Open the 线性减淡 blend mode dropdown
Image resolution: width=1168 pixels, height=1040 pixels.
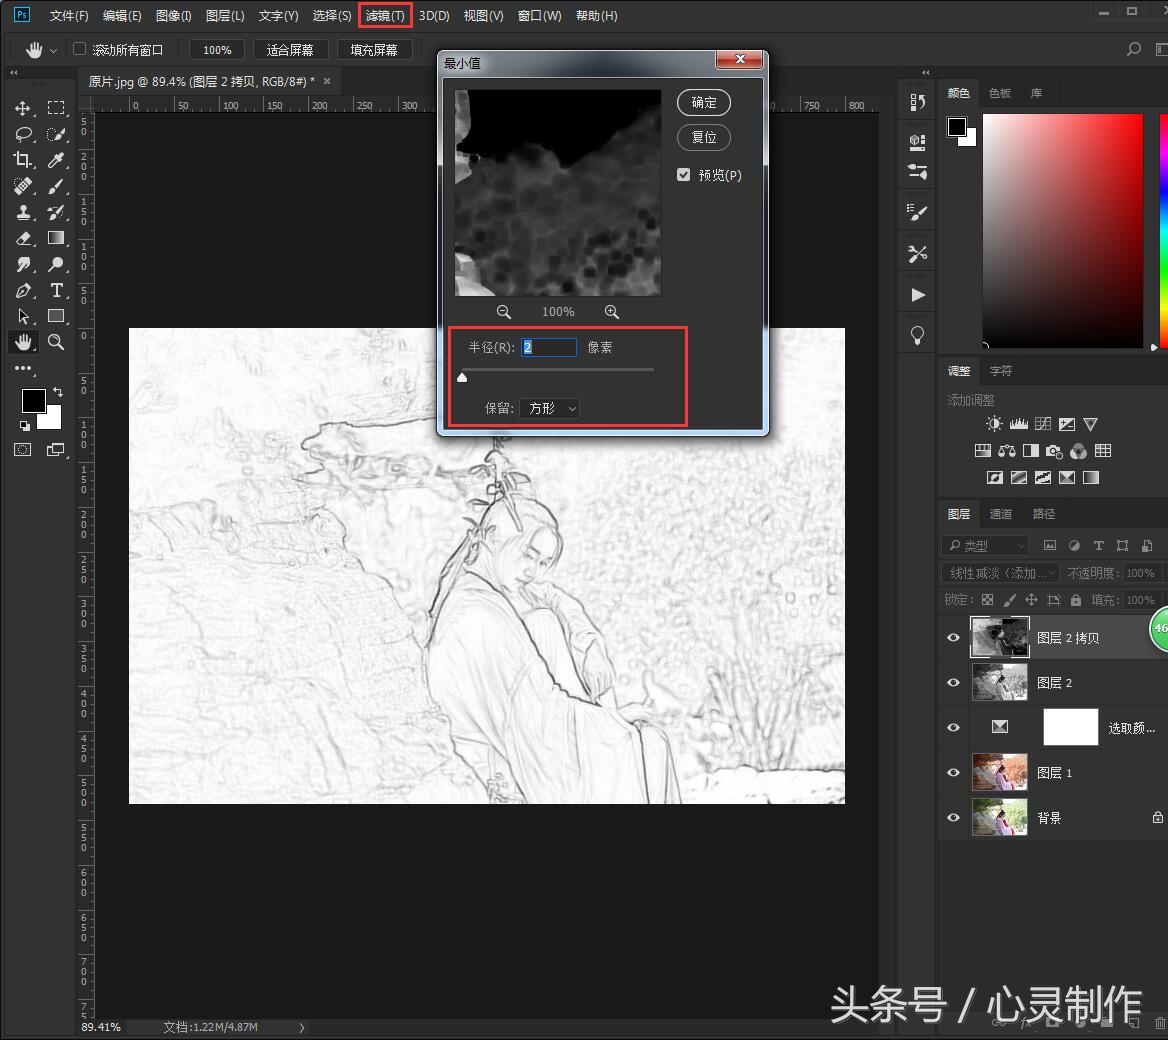(x=997, y=572)
